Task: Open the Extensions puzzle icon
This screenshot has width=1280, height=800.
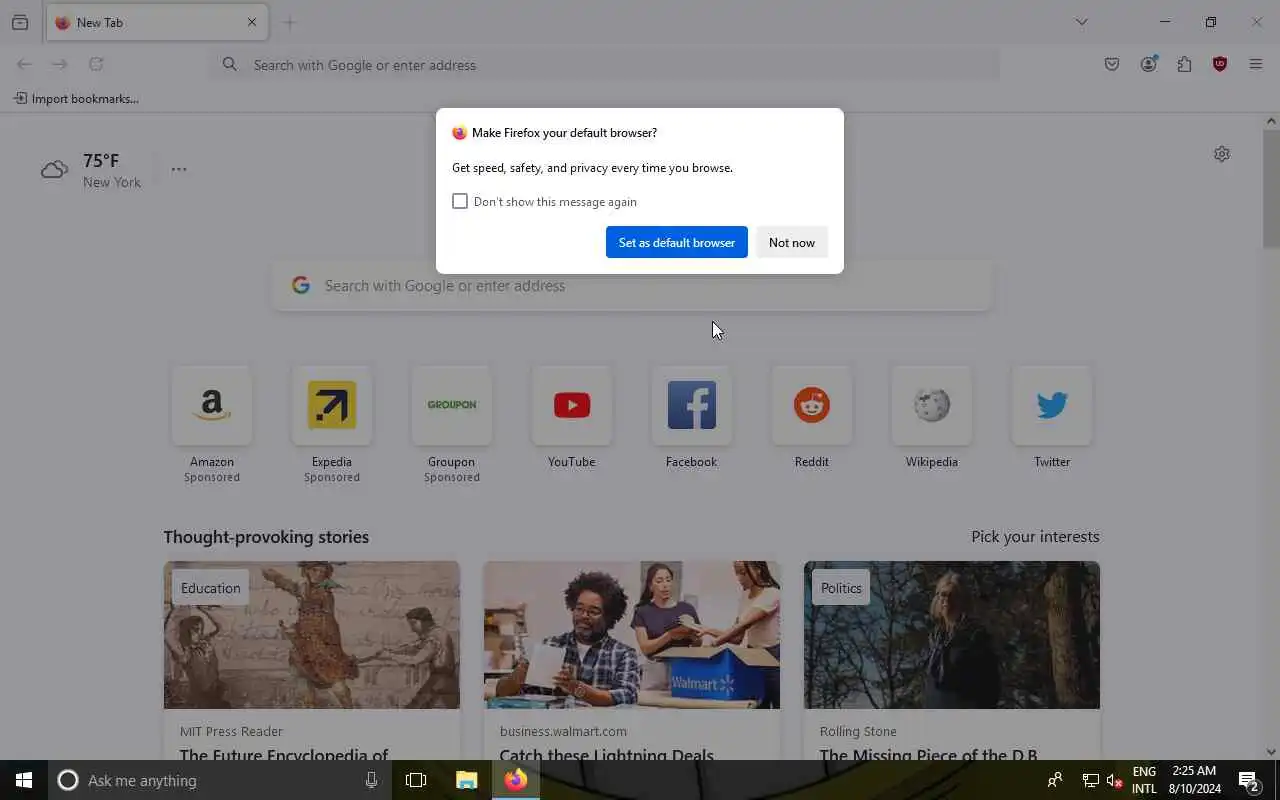Action: tap(1184, 64)
